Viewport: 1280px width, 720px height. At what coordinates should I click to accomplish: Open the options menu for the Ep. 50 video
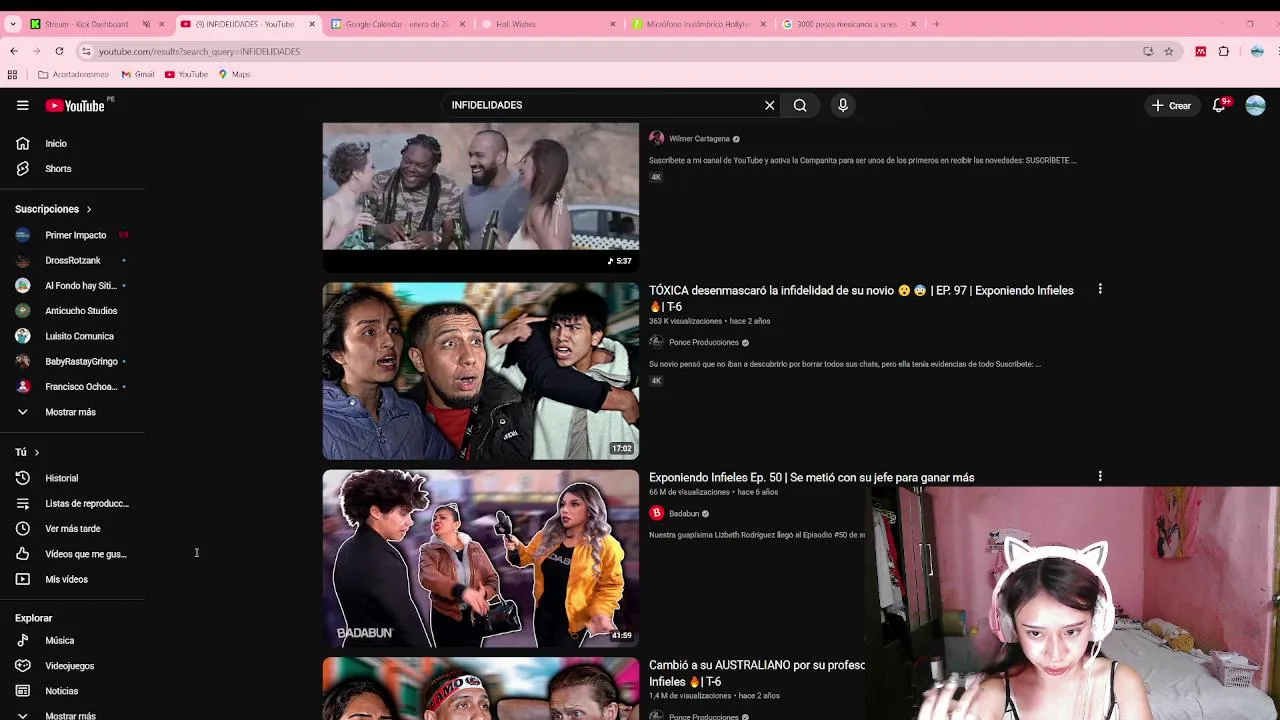point(1100,477)
